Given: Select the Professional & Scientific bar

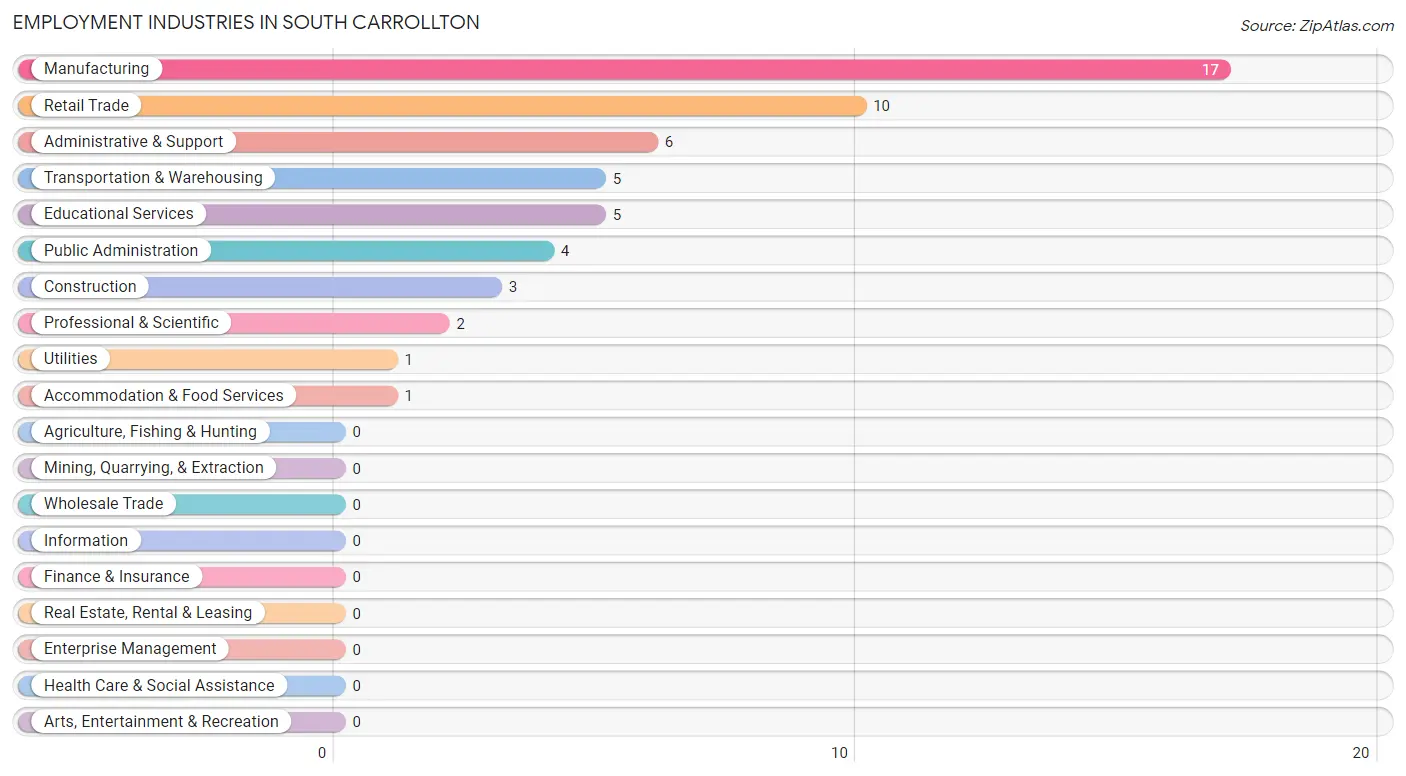Looking at the screenshot, I should click(x=234, y=323).
